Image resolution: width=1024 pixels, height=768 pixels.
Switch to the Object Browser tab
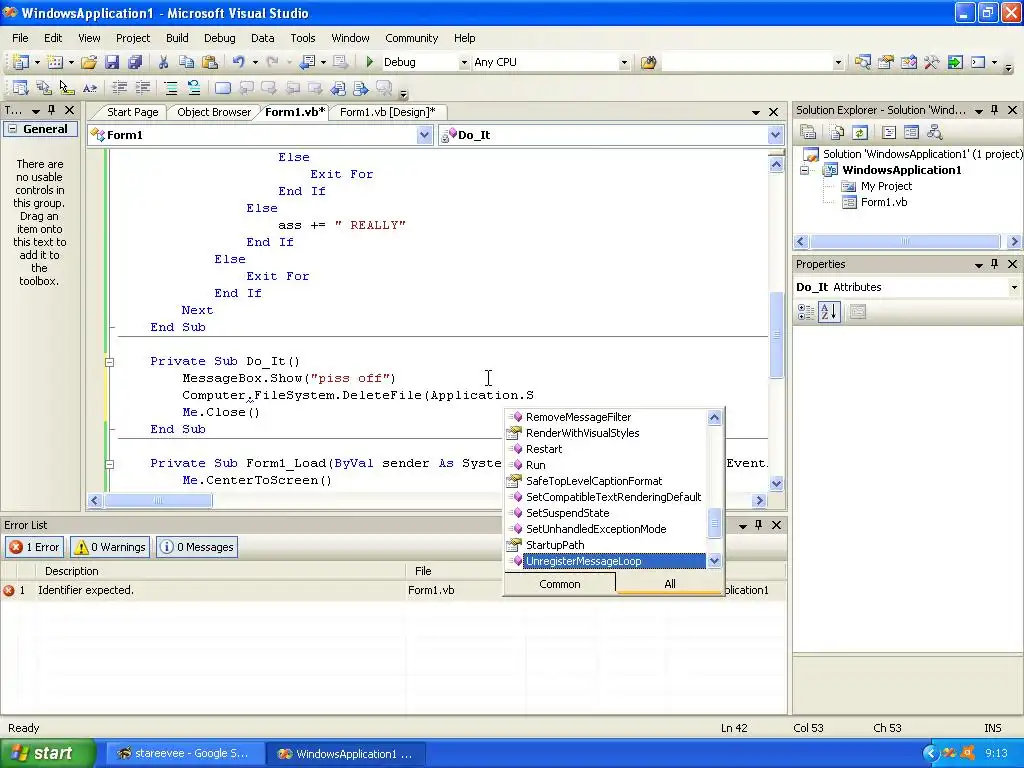214,112
